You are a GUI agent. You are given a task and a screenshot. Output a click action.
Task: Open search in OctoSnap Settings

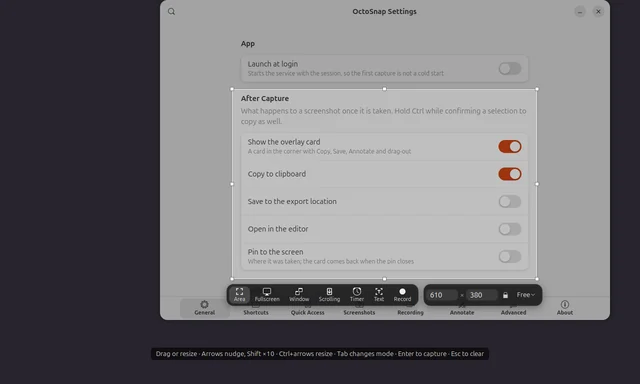[171, 11]
